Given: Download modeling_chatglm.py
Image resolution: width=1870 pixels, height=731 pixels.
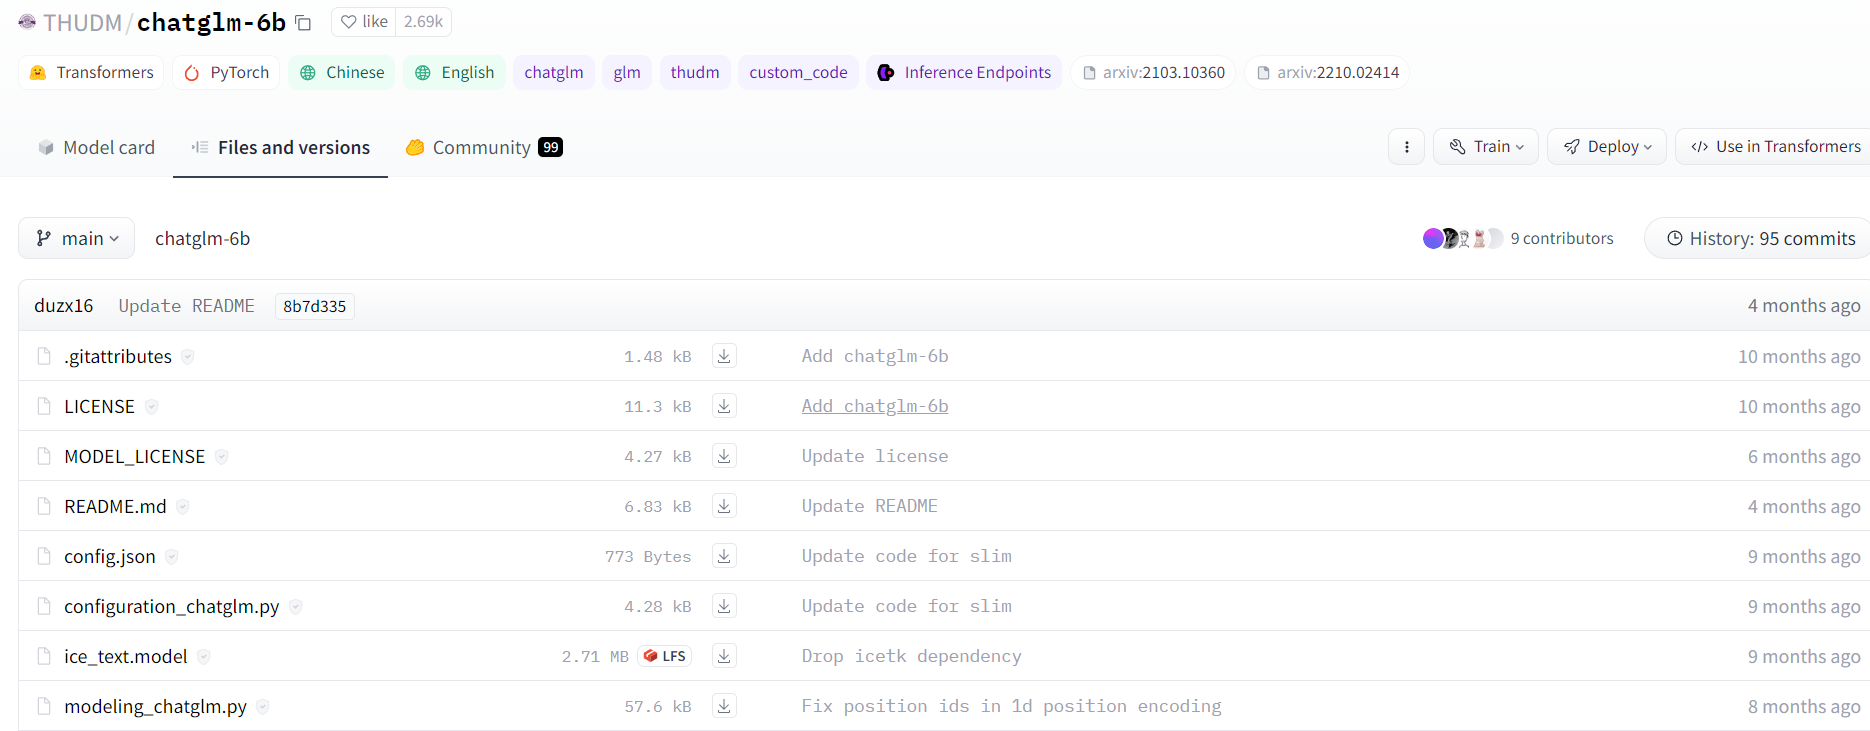Looking at the screenshot, I should point(724,706).
